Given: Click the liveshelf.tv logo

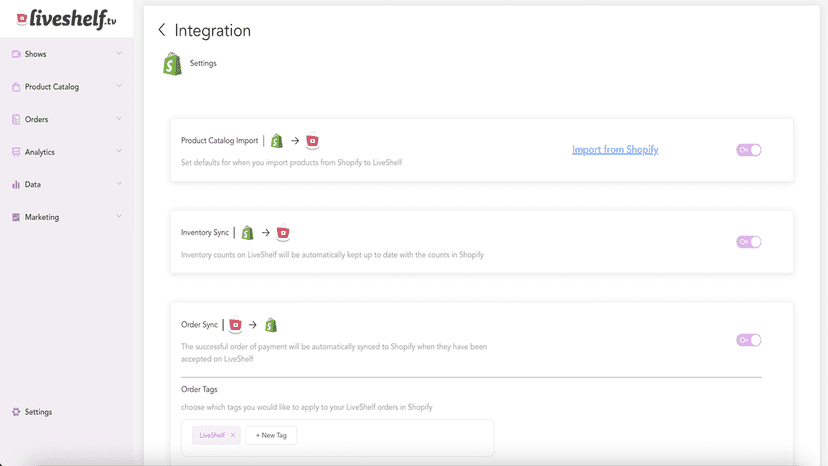Looking at the screenshot, I should pos(66,19).
